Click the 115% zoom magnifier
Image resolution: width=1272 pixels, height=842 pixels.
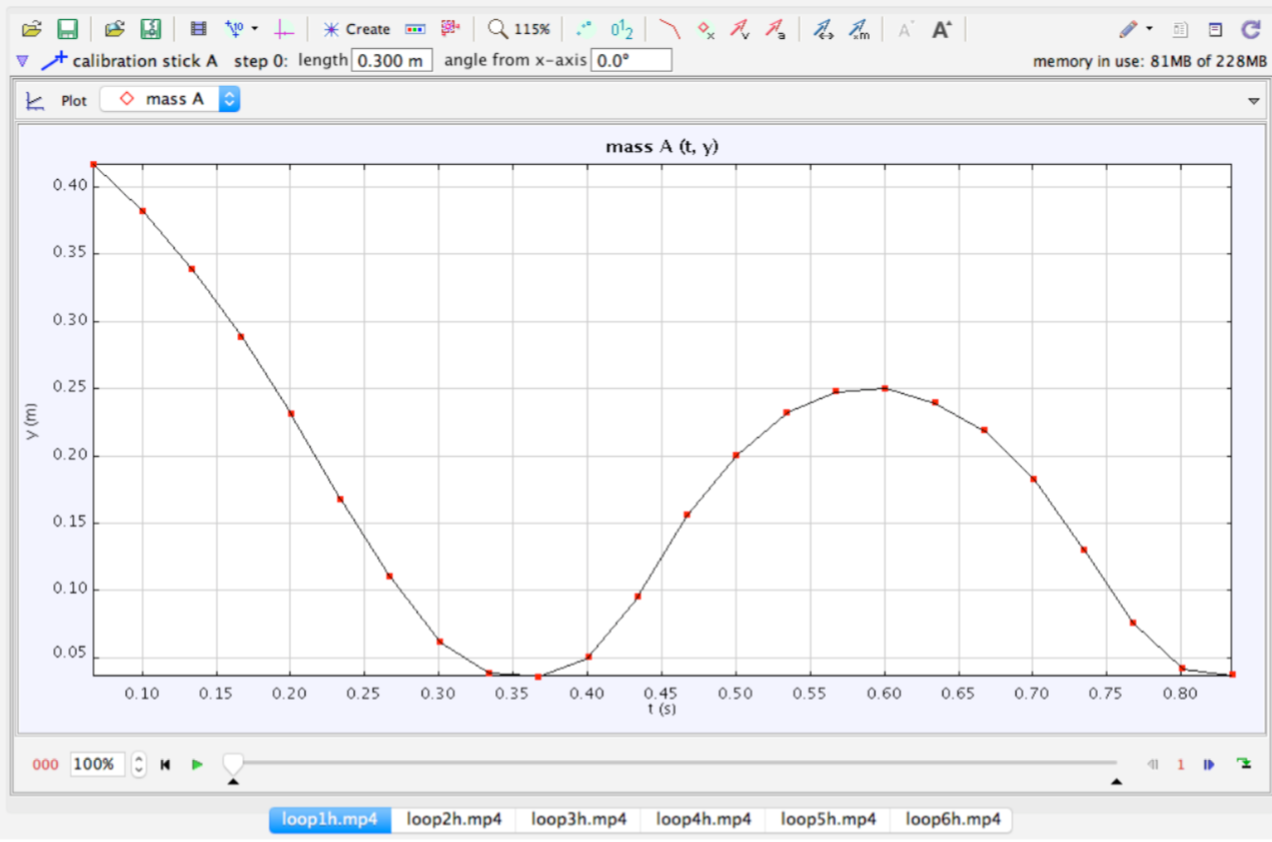tap(519, 29)
